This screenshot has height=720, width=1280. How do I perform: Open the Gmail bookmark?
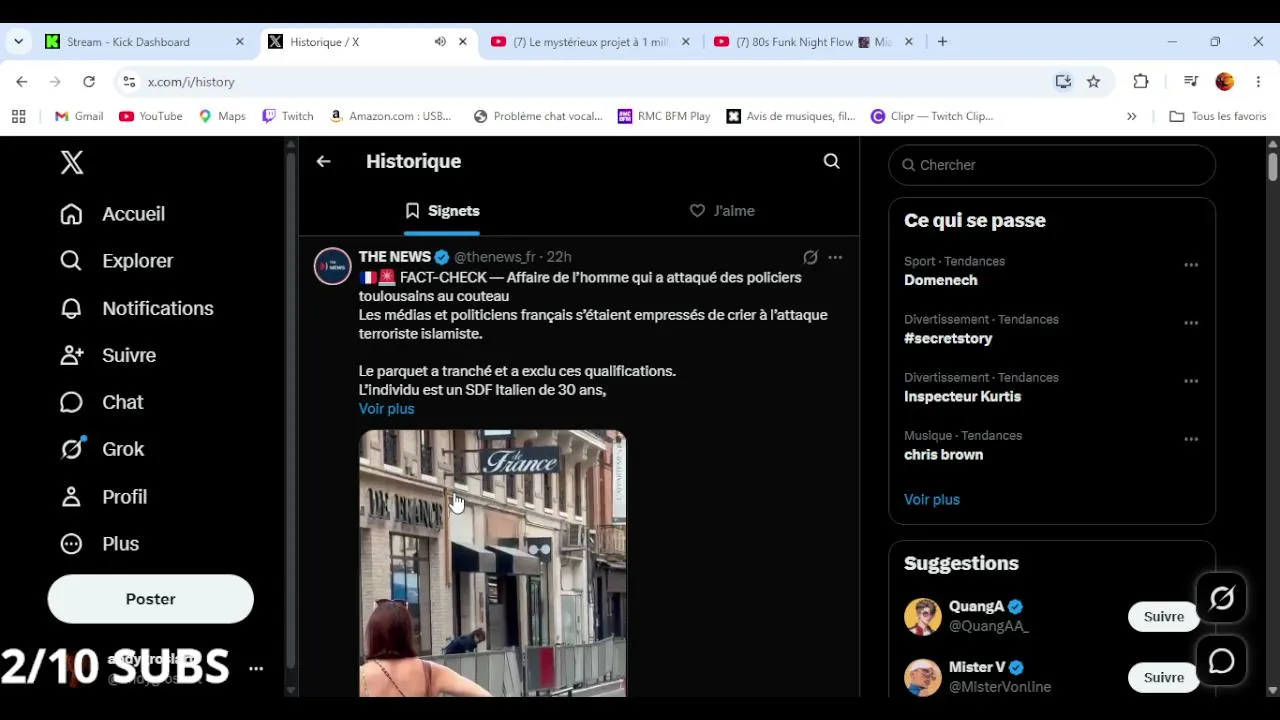click(x=79, y=116)
